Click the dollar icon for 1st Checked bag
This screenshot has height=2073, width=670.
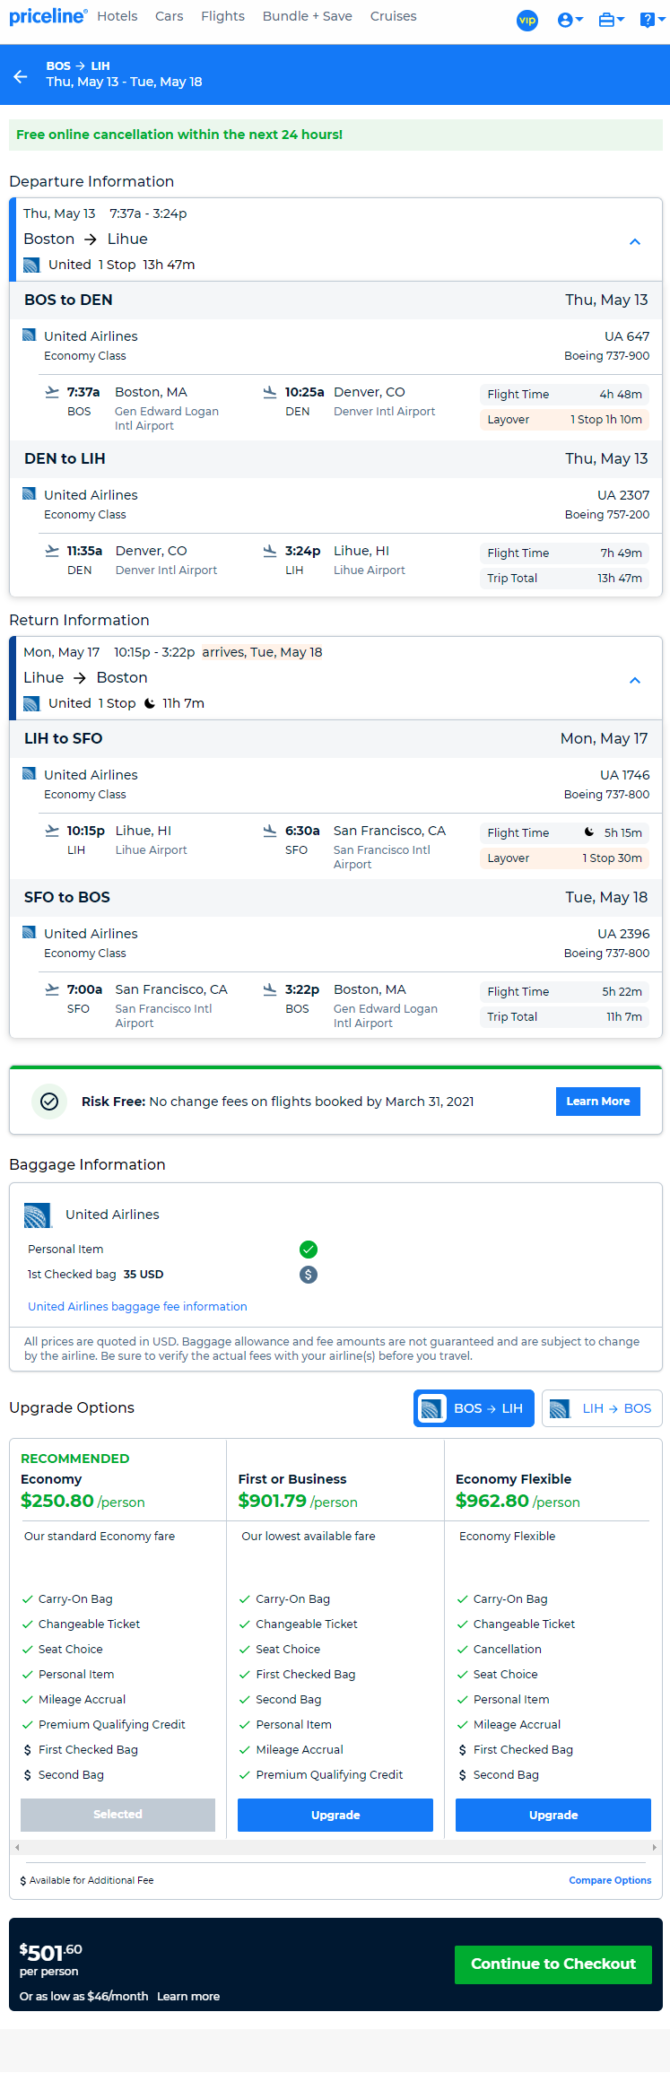[x=308, y=1274]
